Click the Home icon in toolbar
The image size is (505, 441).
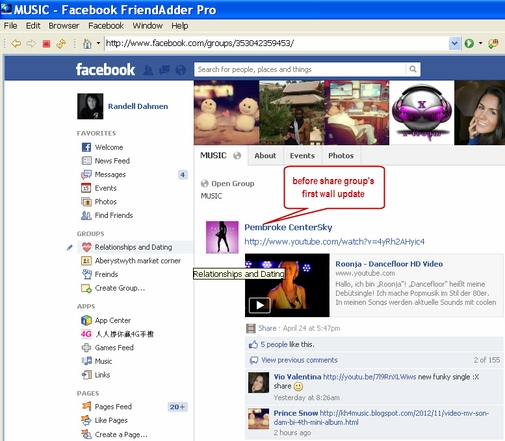(87, 44)
